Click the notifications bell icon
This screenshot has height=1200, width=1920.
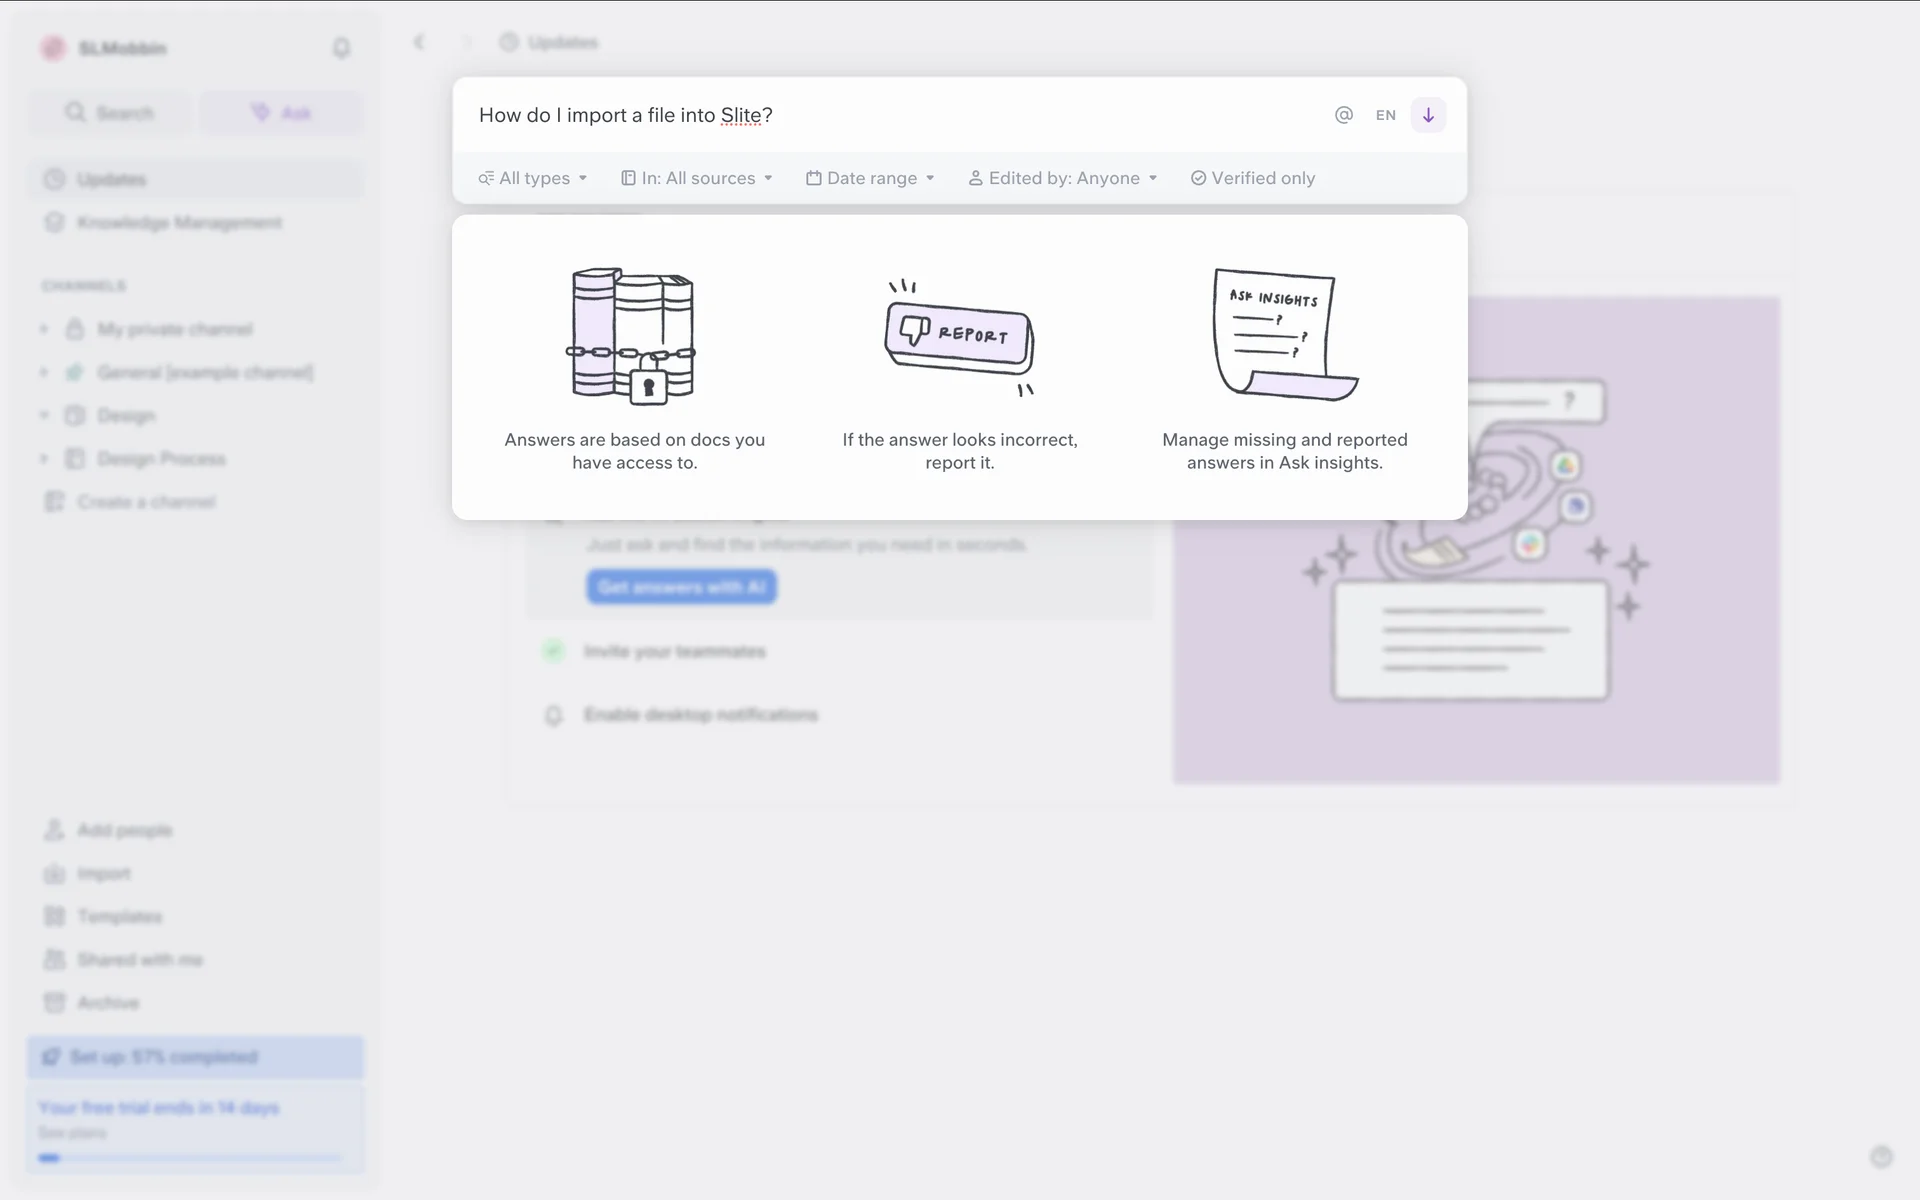[x=341, y=48]
